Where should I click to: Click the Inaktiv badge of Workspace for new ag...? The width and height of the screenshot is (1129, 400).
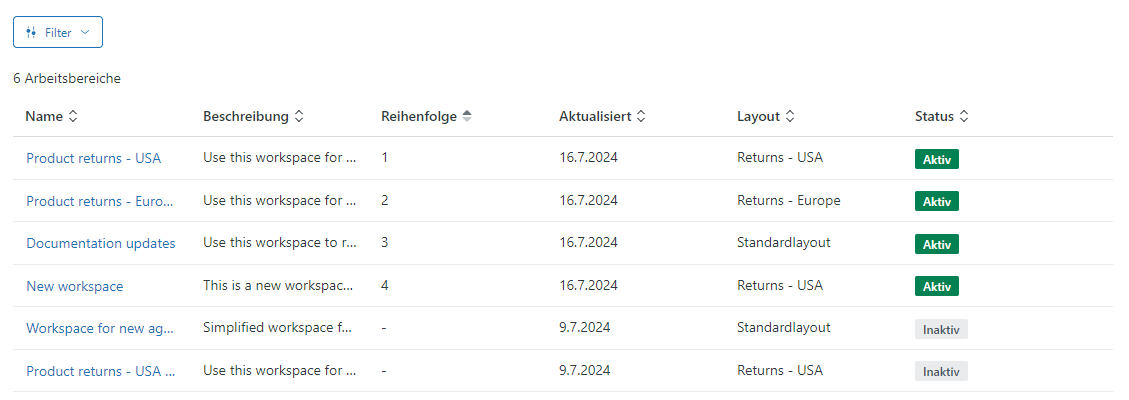pyautogui.click(x=942, y=329)
